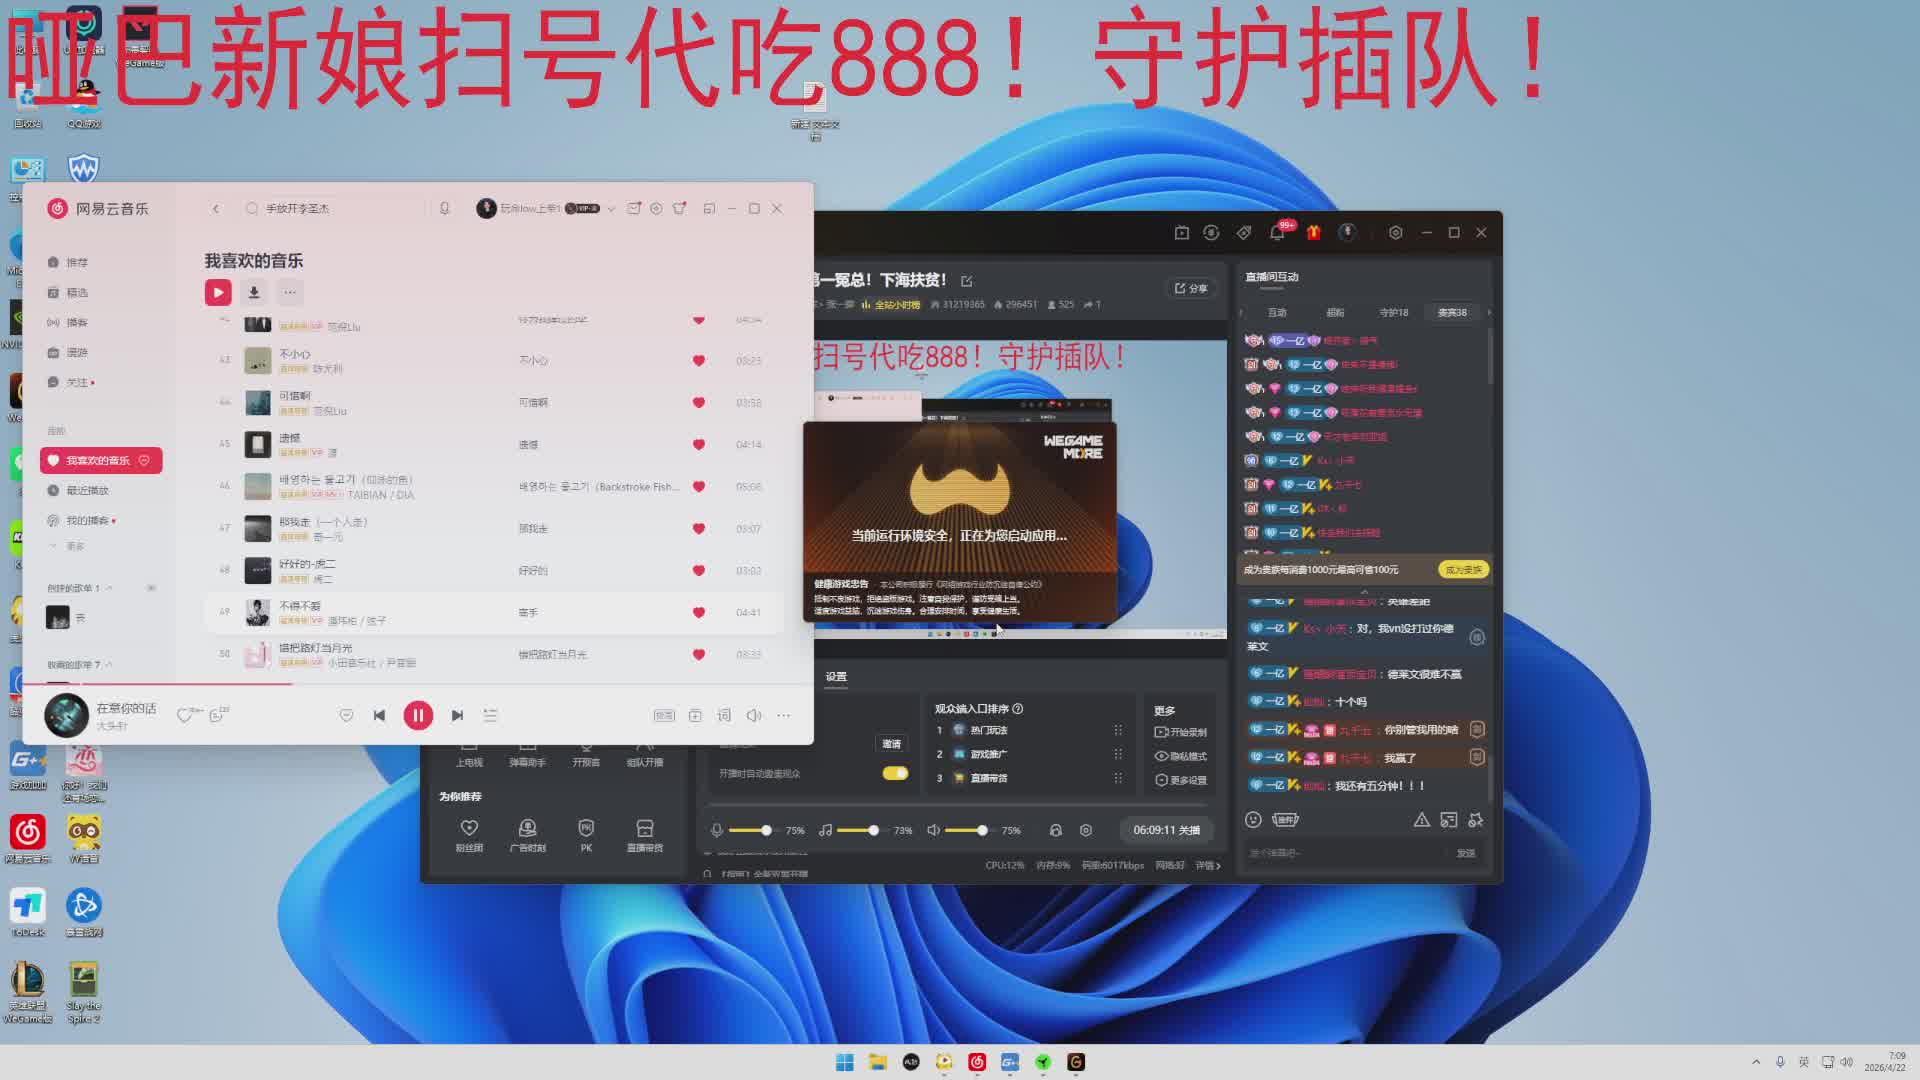Collapse the 创建的歌单 section
This screenshot has height=1080, width=1920.
(x=109, y=588)
